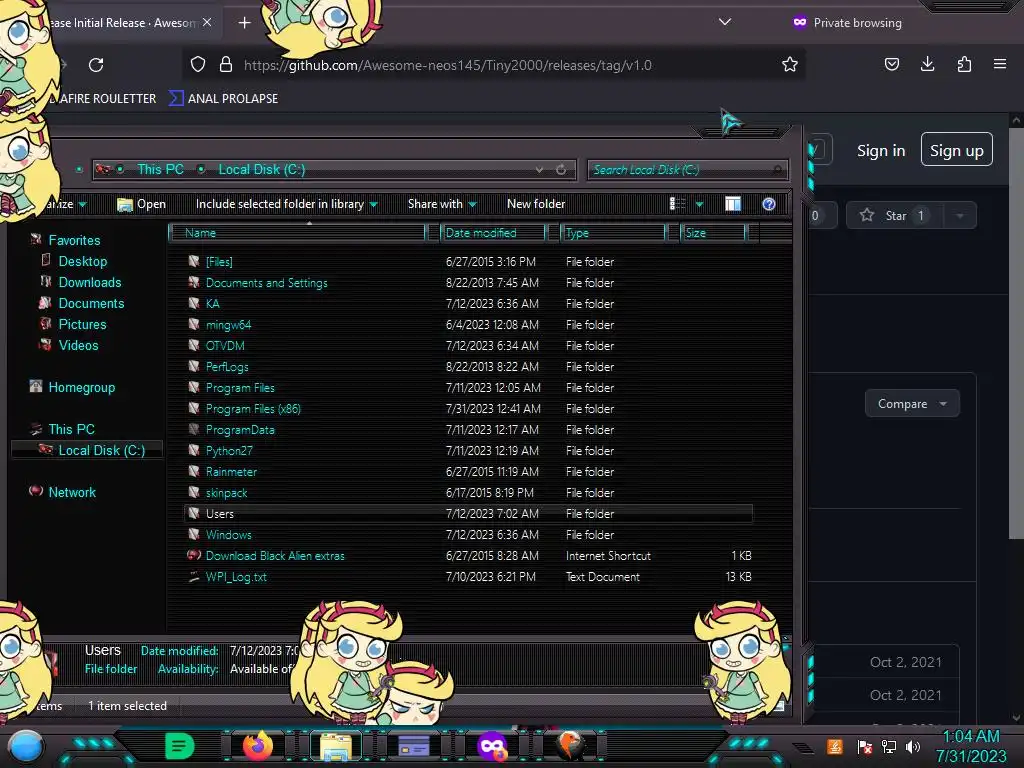Image resolution: width=1024 pixels, height=768 pixels.
Task: Select the Favorites heading
Action: pos(74,240)
